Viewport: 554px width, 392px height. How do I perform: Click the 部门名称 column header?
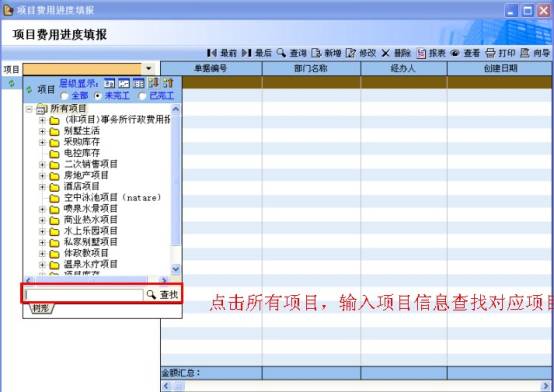(311, 68)
